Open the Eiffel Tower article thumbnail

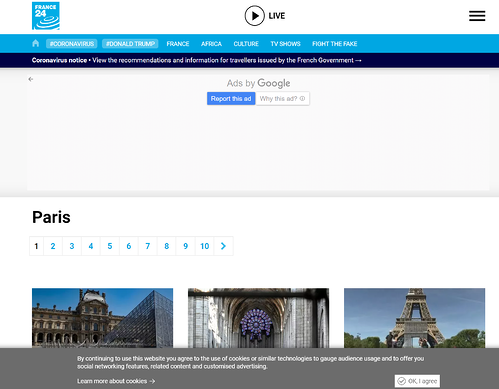pyautogui.click(x=414, y=318)
